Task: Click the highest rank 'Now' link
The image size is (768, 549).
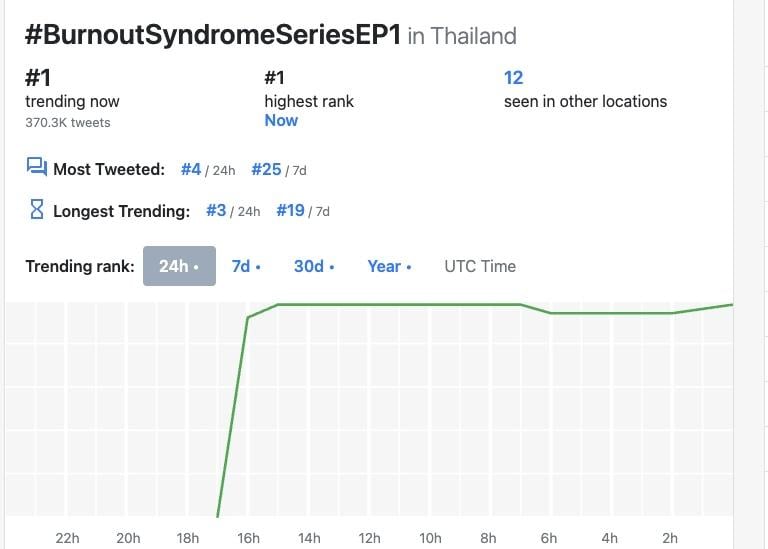Action: [281, 120]
